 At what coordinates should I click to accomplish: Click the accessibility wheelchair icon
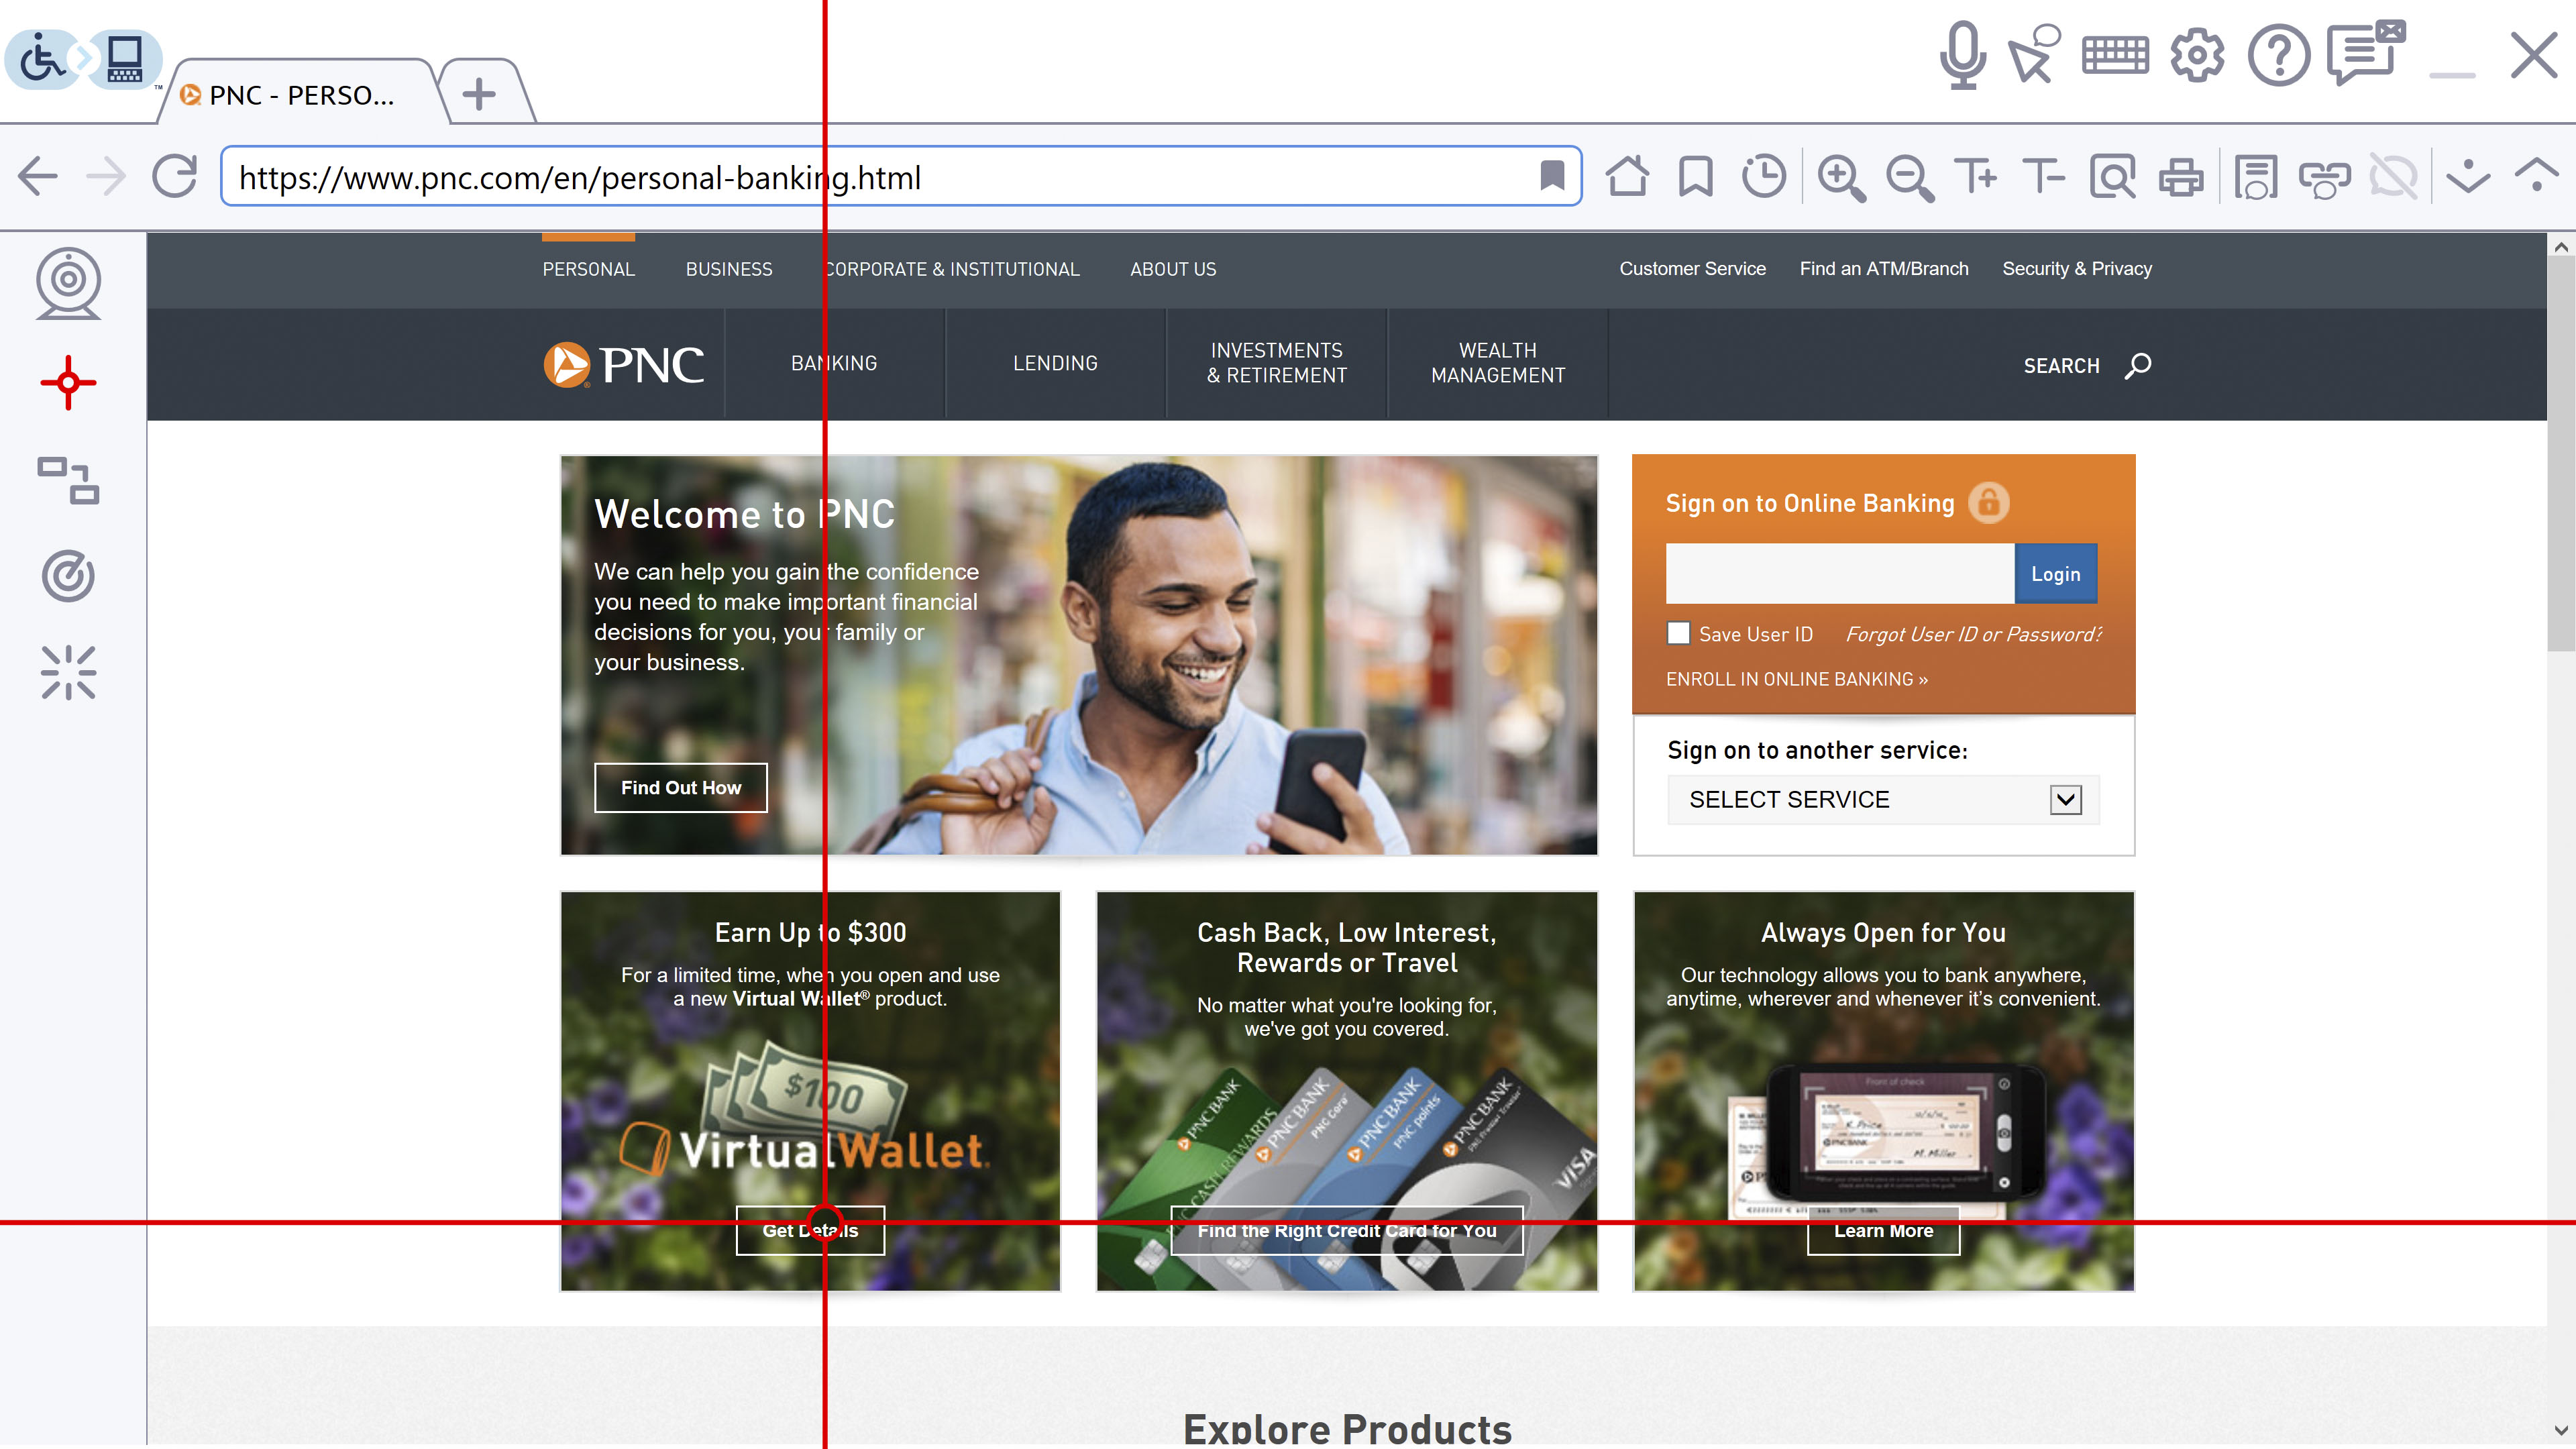(42, 59)
